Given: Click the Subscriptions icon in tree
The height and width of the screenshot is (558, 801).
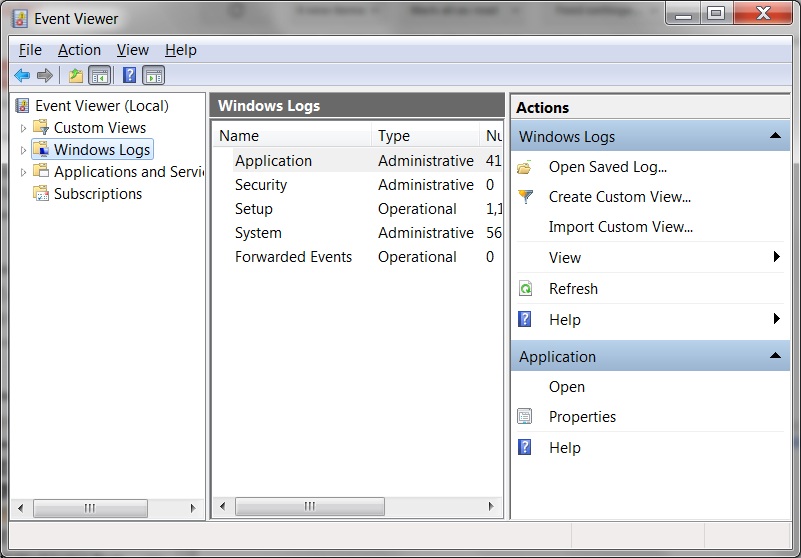Looking at the screenshot, I should click(41, 193).
